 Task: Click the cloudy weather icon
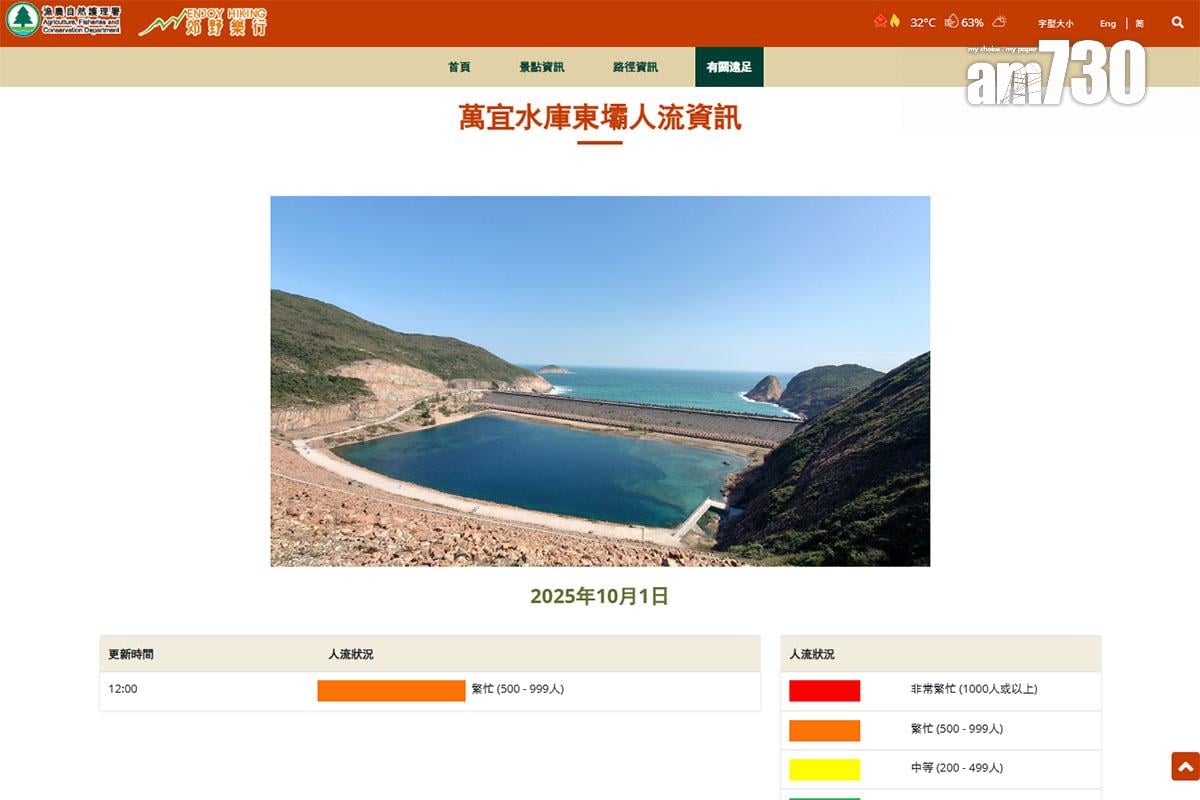999,21
